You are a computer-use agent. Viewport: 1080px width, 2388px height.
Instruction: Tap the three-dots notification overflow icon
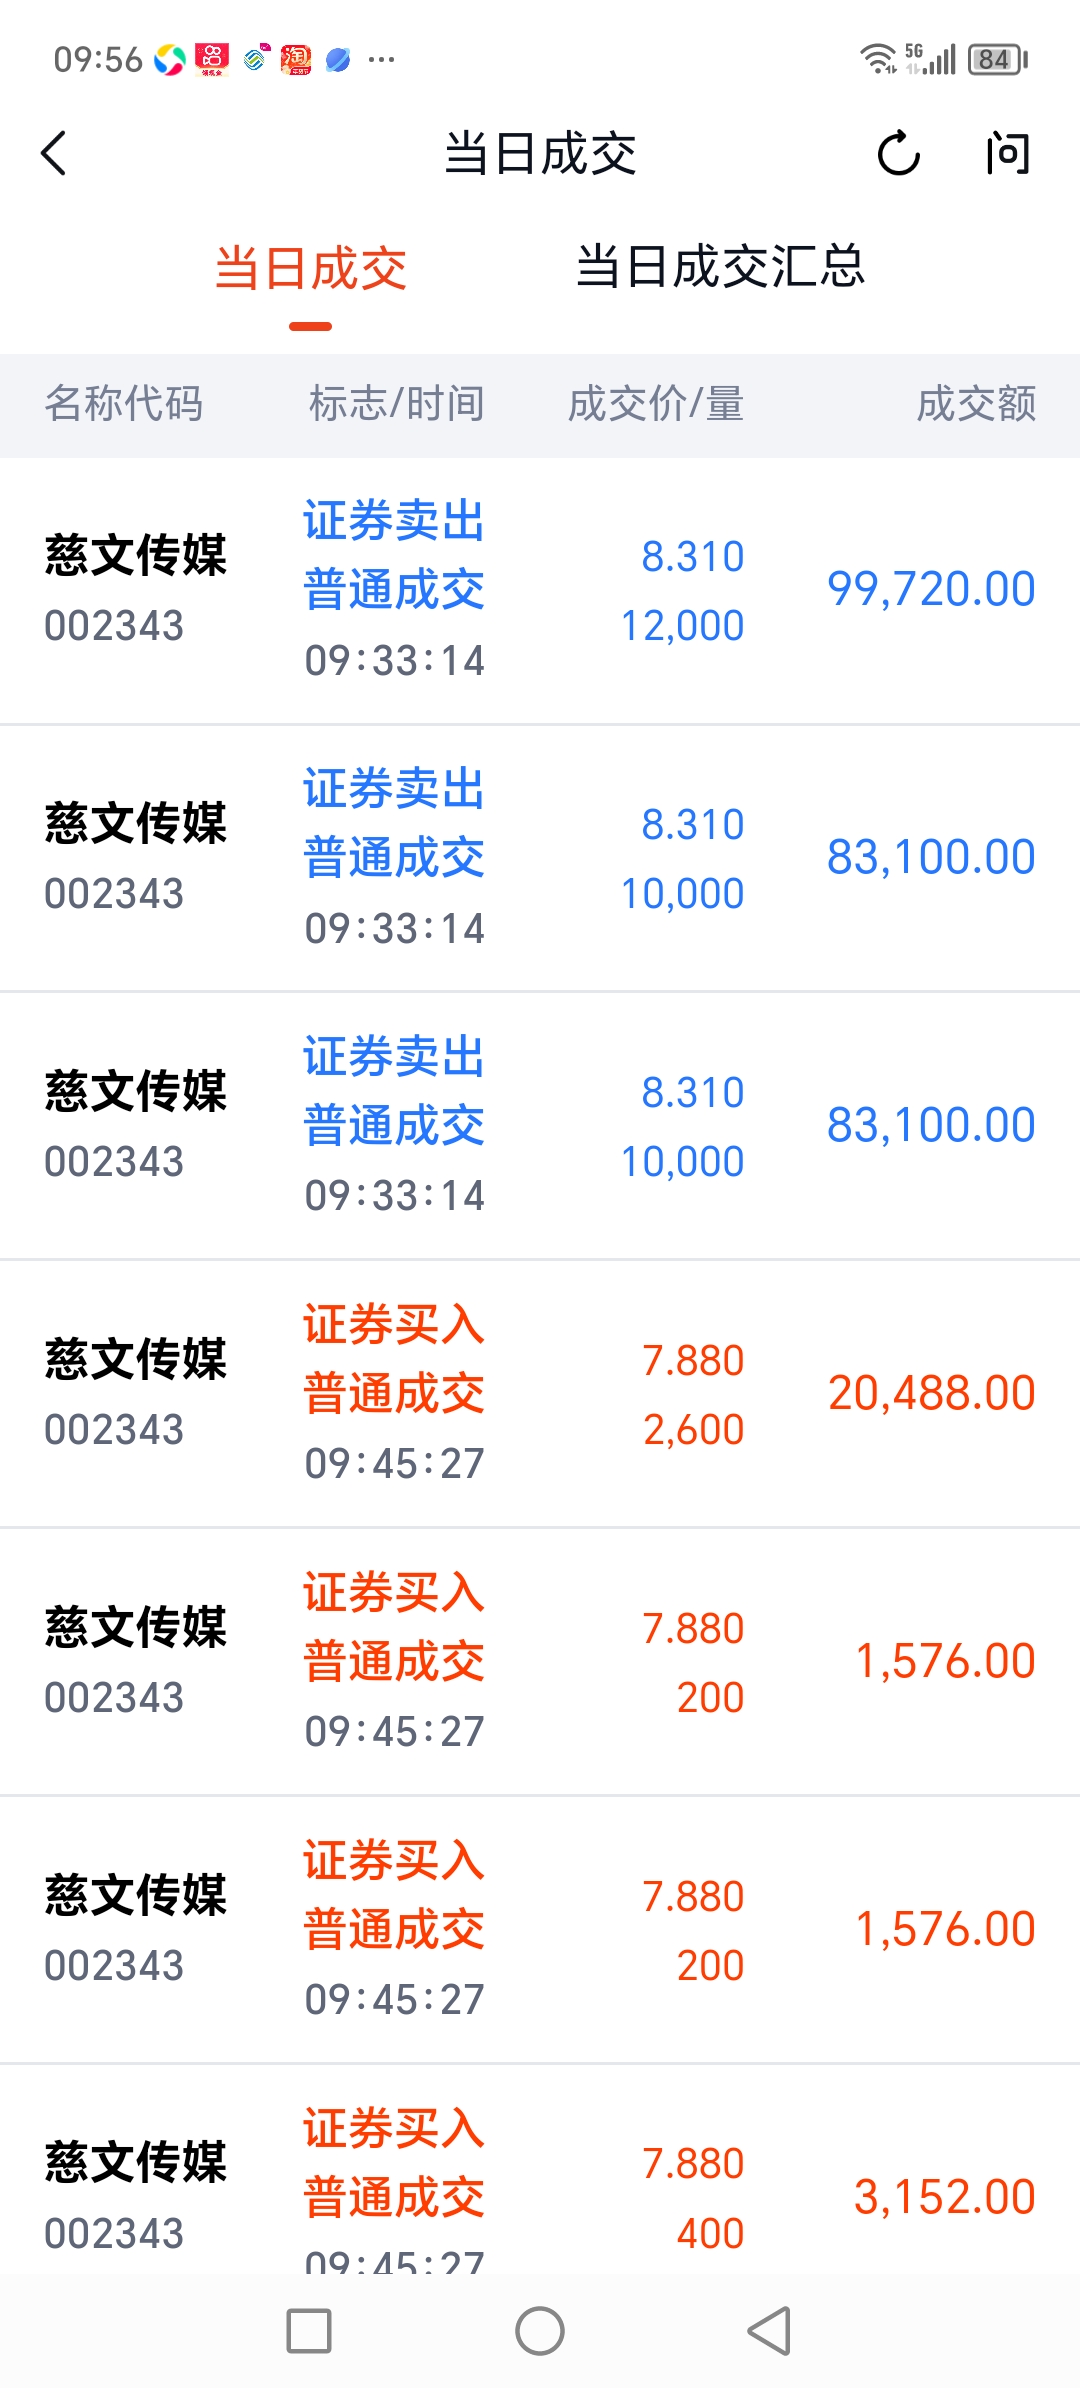[381, 60]
